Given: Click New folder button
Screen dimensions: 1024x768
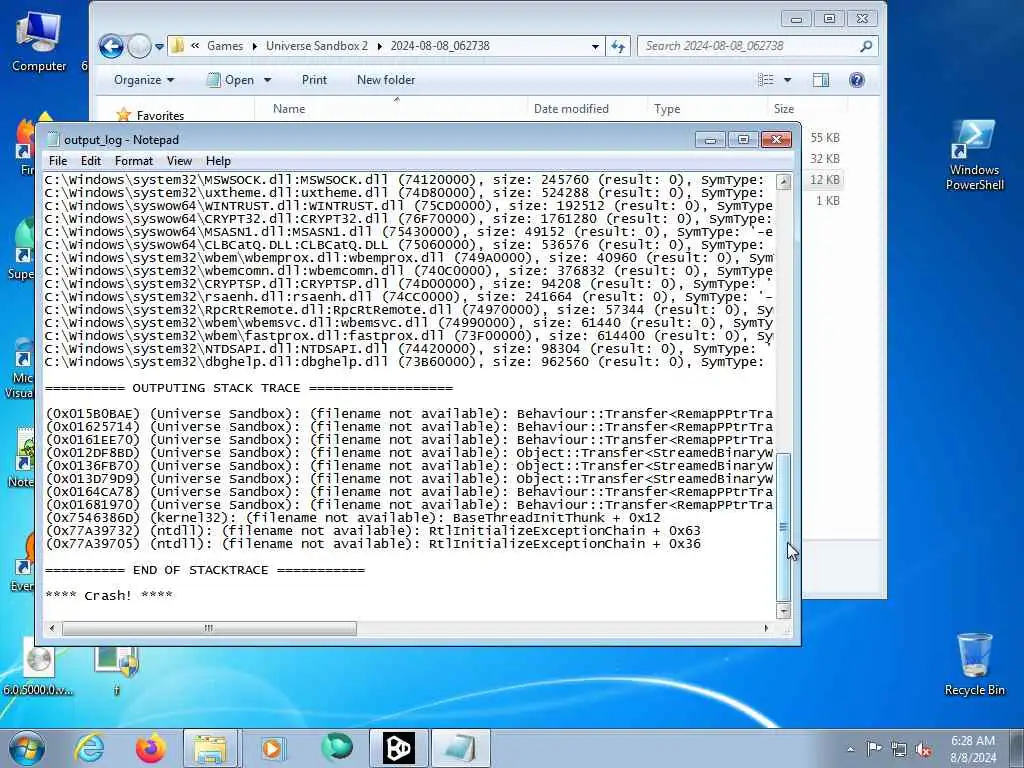Looking at the screenshot, I should (386, 80).
